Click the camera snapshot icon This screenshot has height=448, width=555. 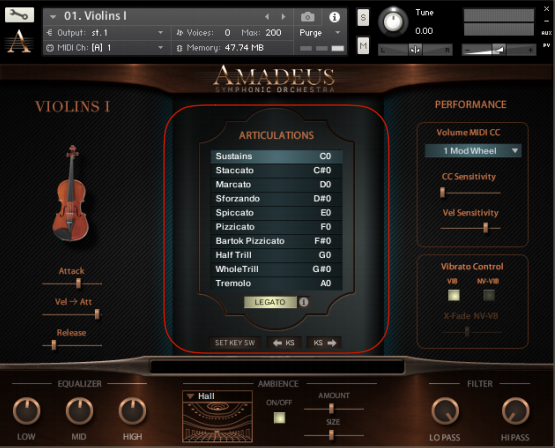(x=308, y=17)
